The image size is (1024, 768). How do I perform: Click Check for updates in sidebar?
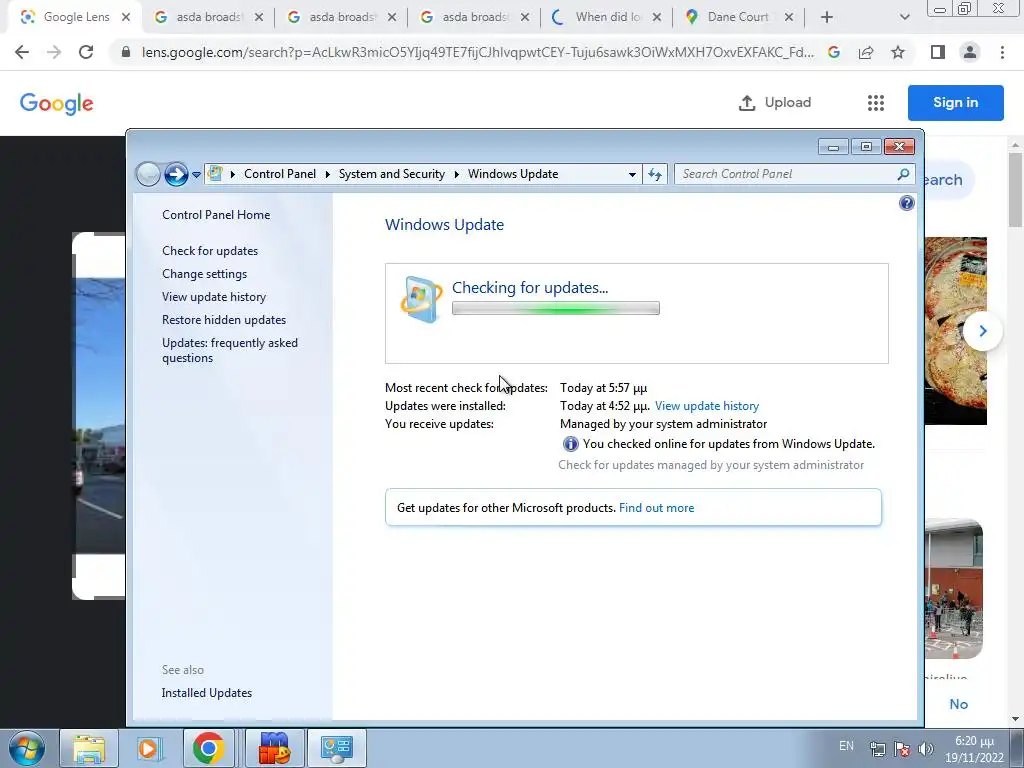click(x=210, y=251)
